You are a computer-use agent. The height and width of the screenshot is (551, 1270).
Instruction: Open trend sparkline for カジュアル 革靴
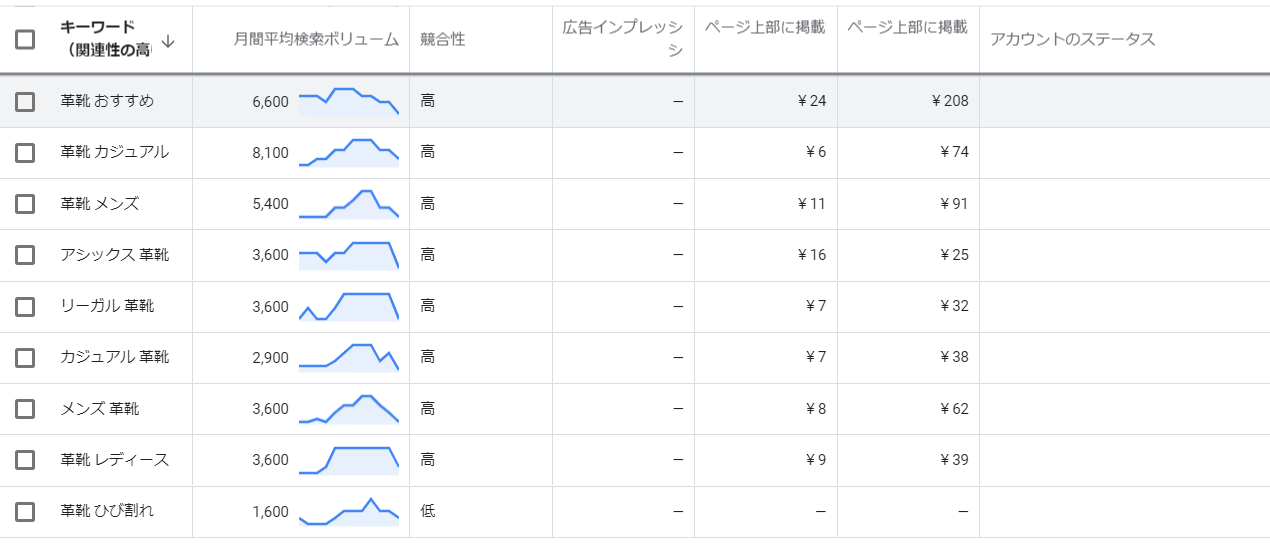[x=349, y=357]
